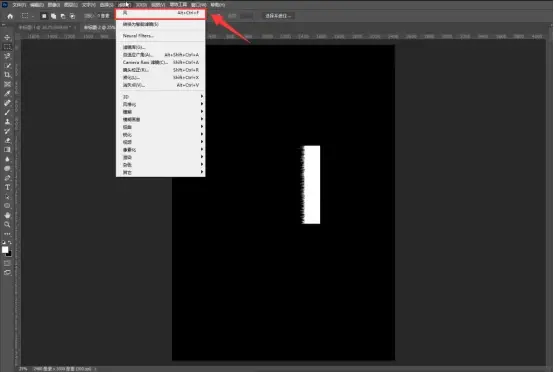
Task: Expand the 3D submenu arrow
Action: 202,96
